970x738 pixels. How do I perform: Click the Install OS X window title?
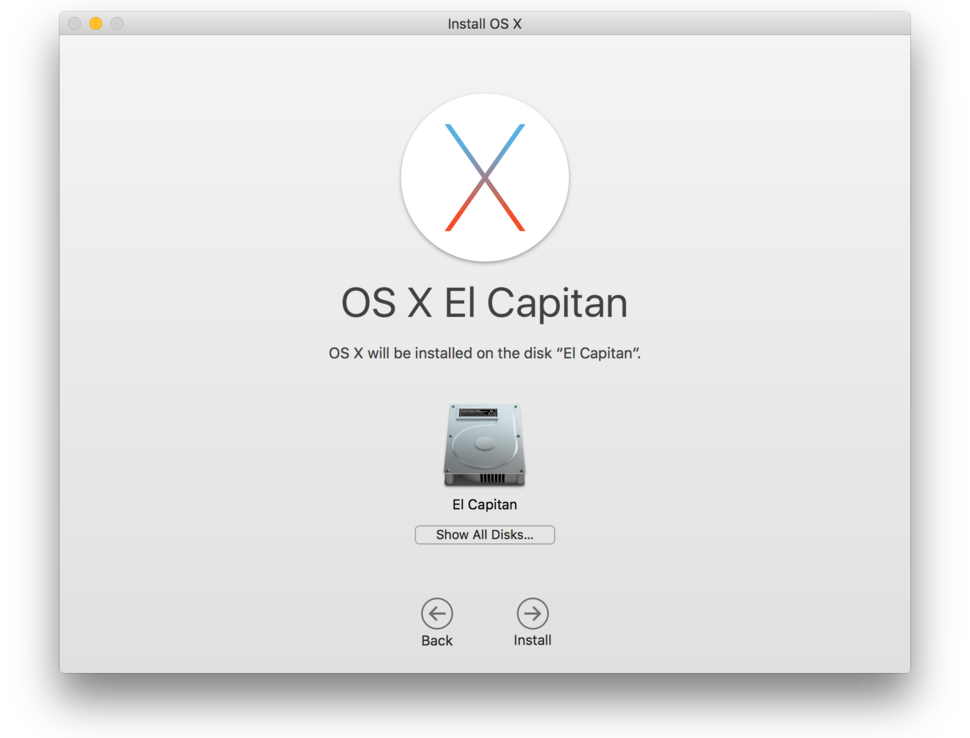(484, 24)
